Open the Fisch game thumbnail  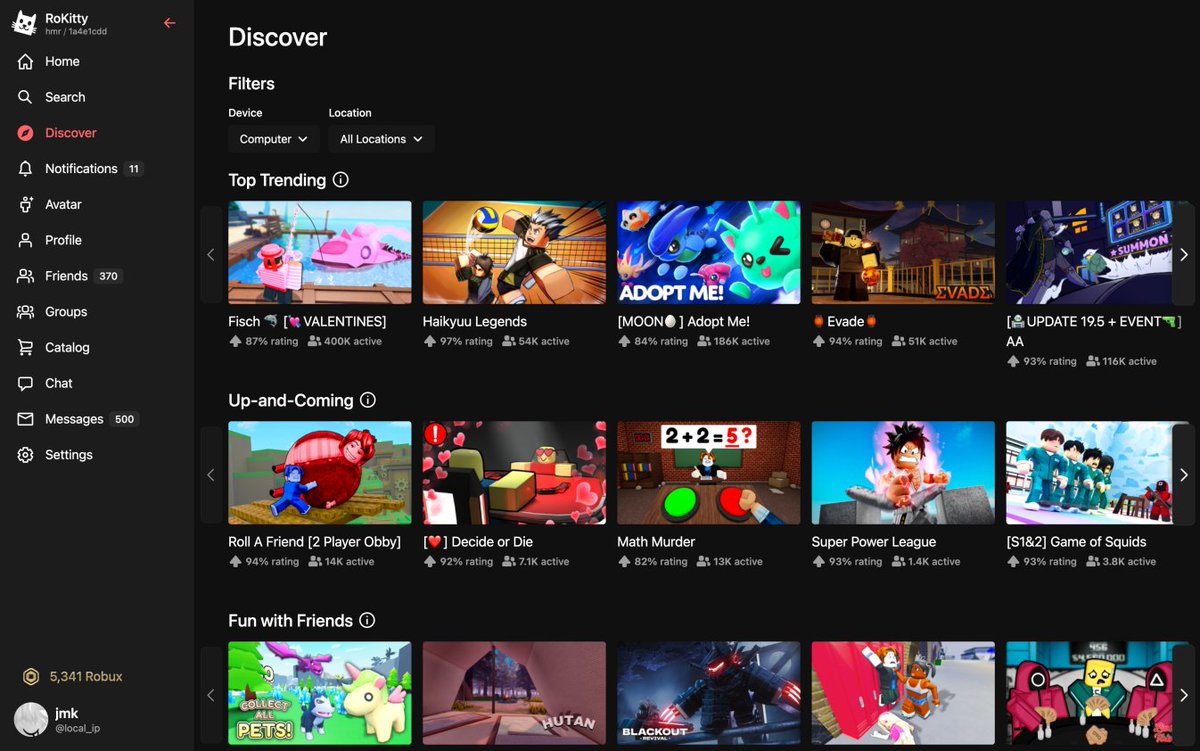tap(320, 252)
